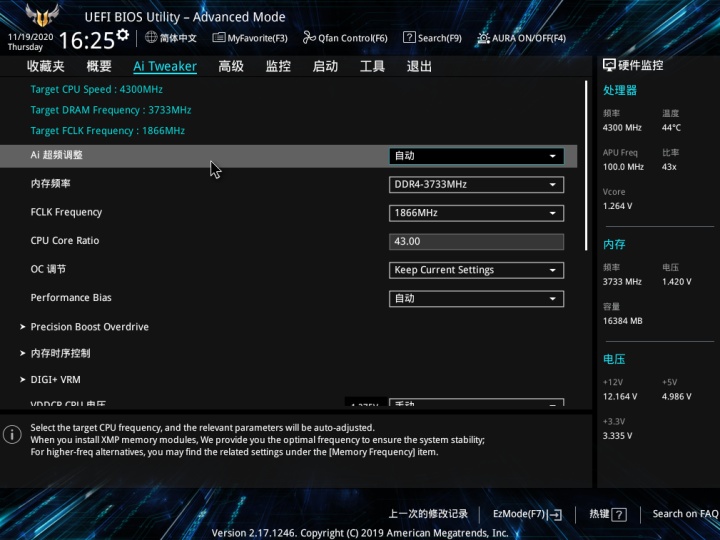Open the 启动 tab

point(325,66)
